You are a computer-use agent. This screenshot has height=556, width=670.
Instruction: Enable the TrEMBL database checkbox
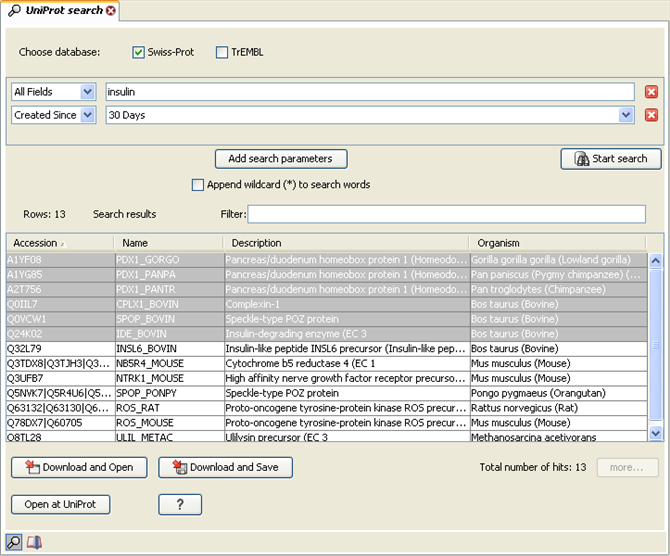coord(222,53)
